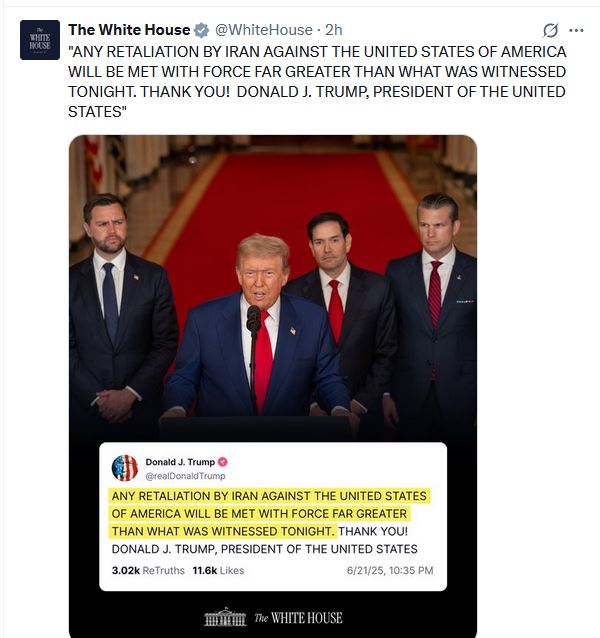
Task: Click the yellow highlighted retaliation text
Action: pos(268,513)
